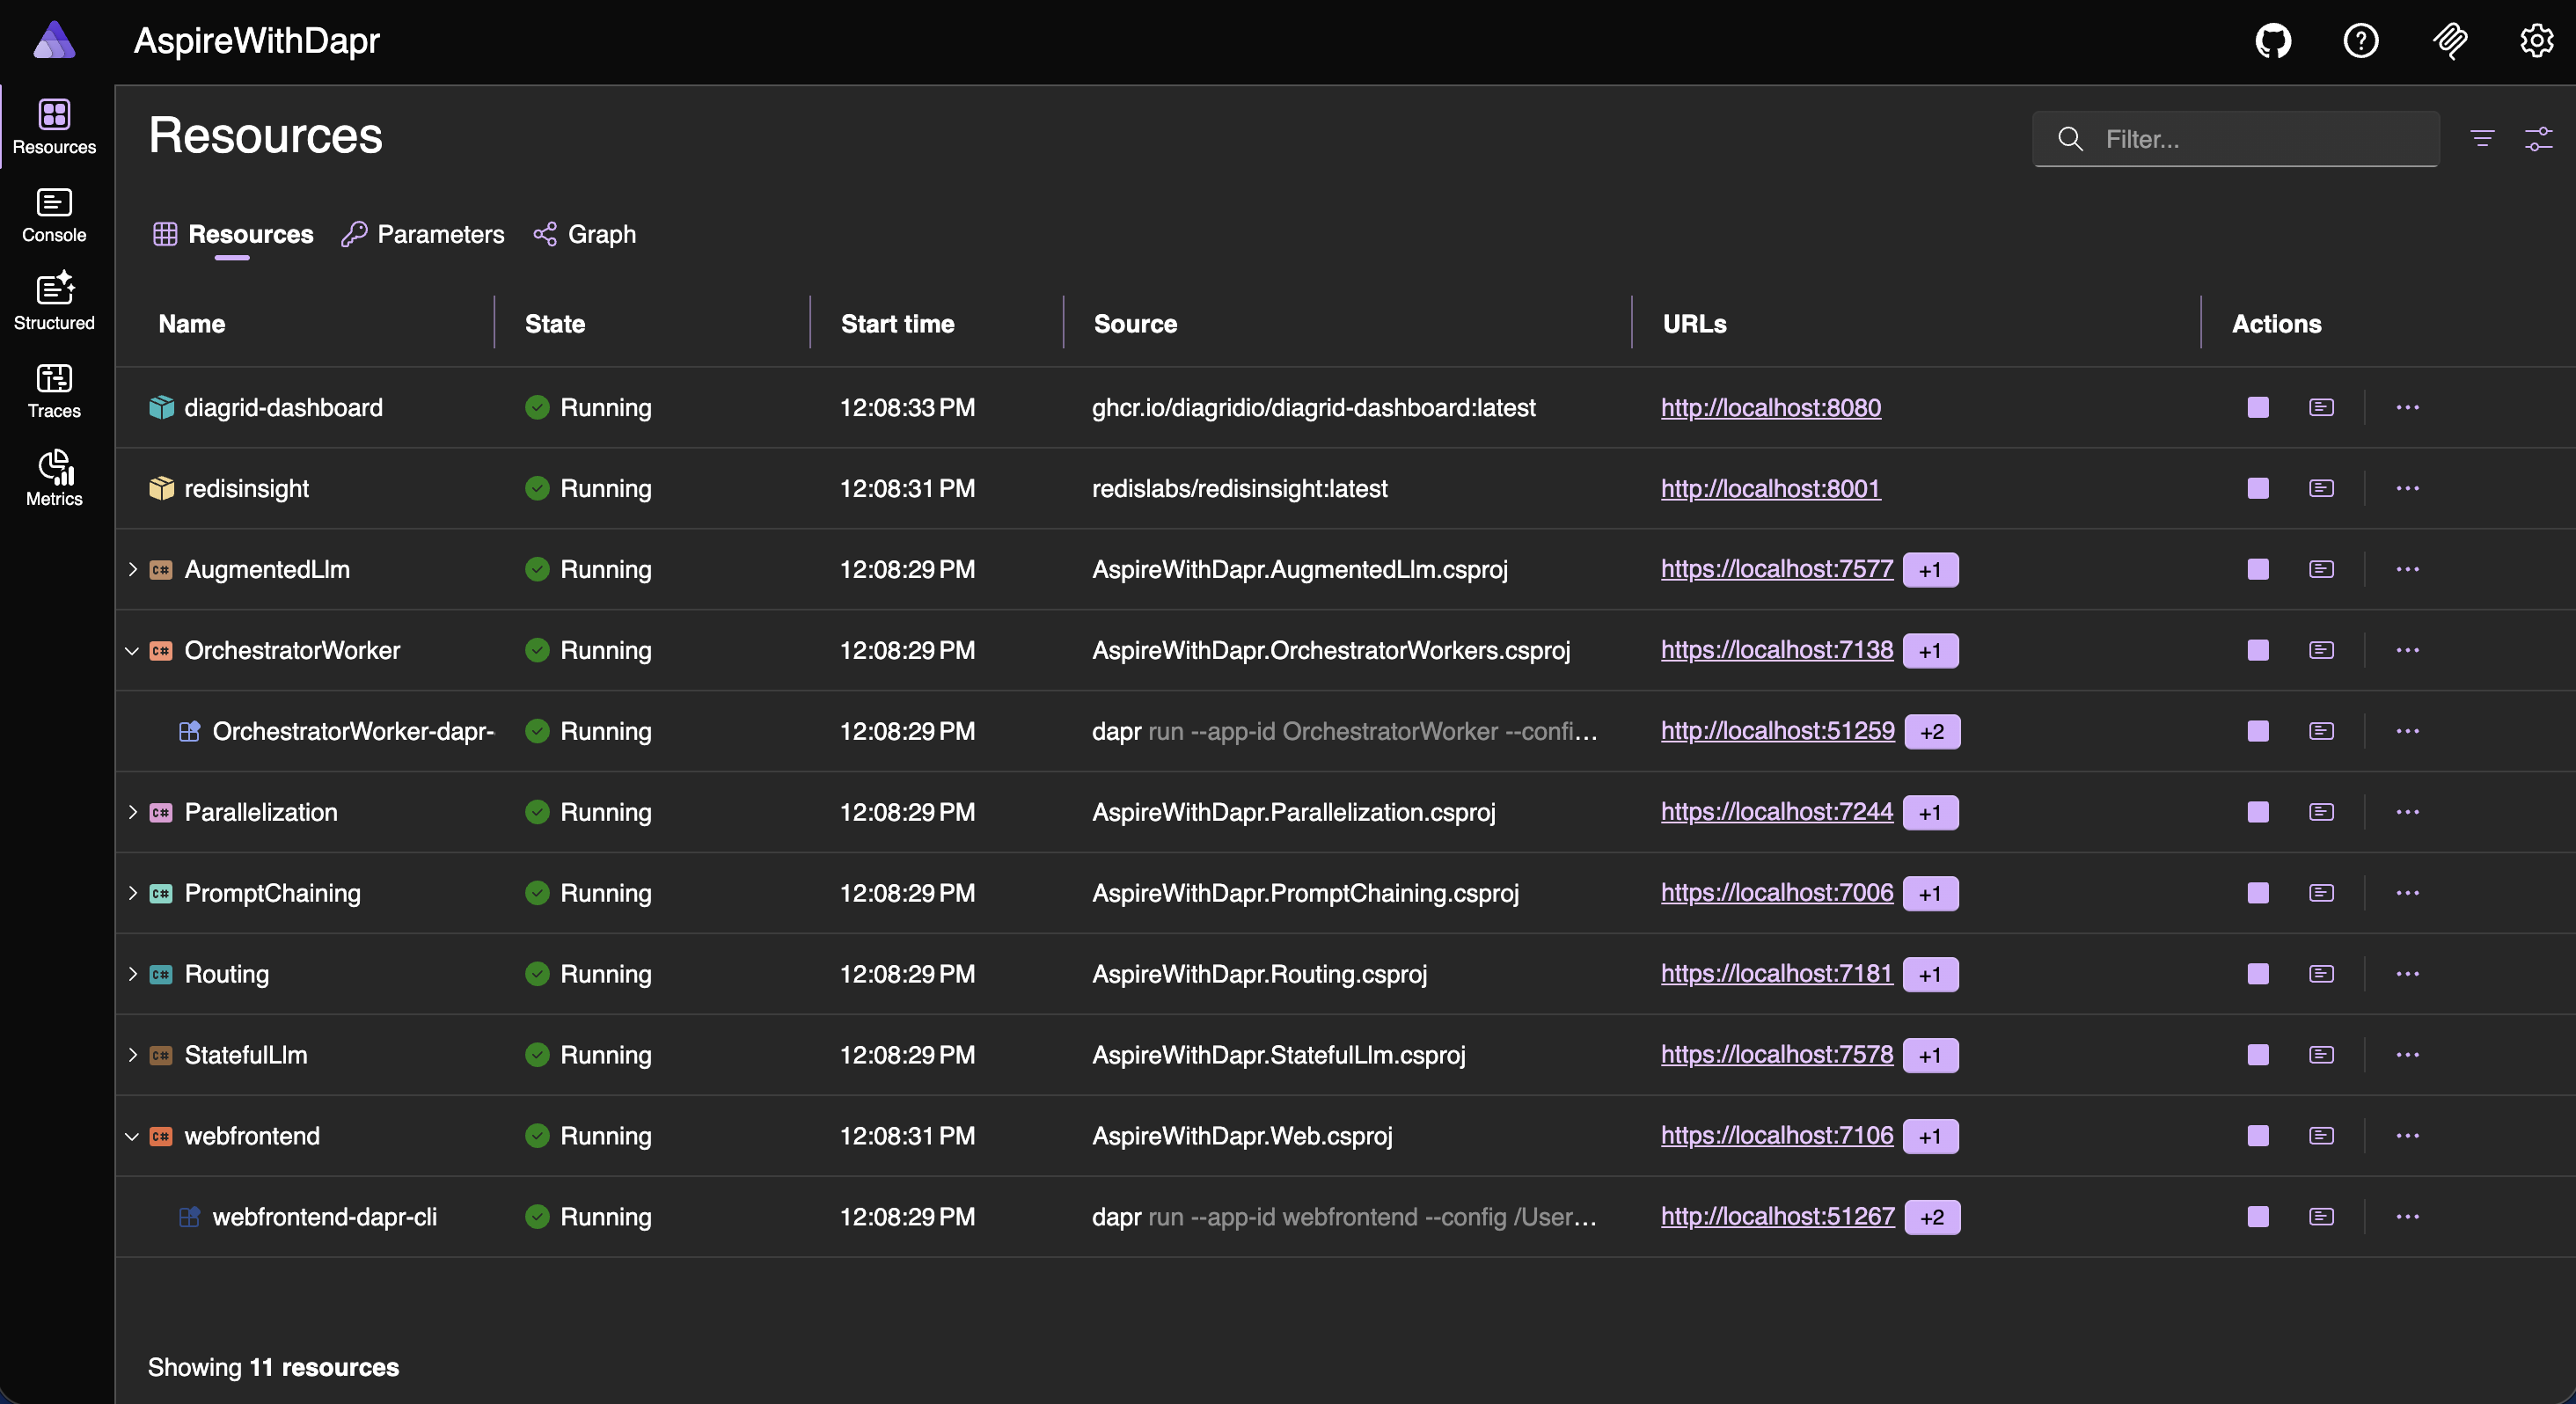This screenshot has height=1404, width=2576.
Task: Open the GitHub repository icon
Action: coord(2273,41)
